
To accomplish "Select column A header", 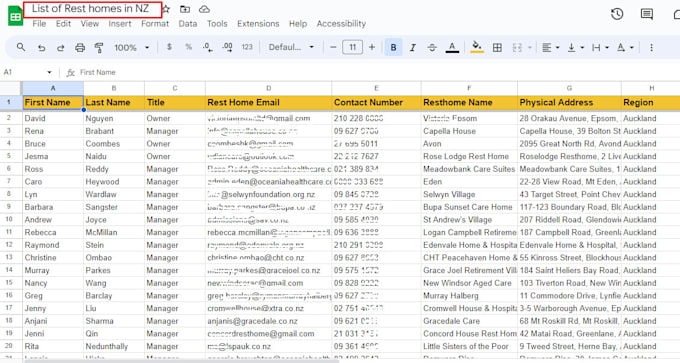I will point(53,88).
